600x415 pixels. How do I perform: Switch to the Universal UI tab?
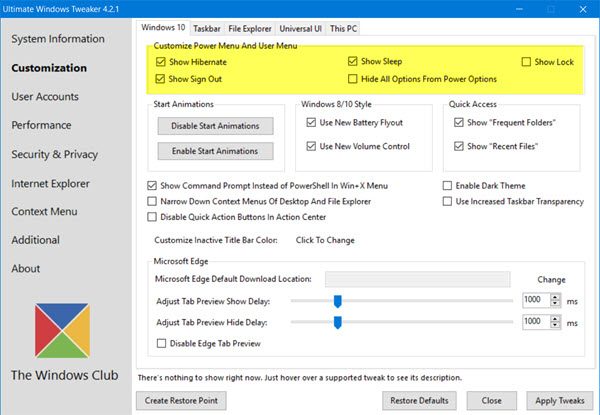point(300,29)
